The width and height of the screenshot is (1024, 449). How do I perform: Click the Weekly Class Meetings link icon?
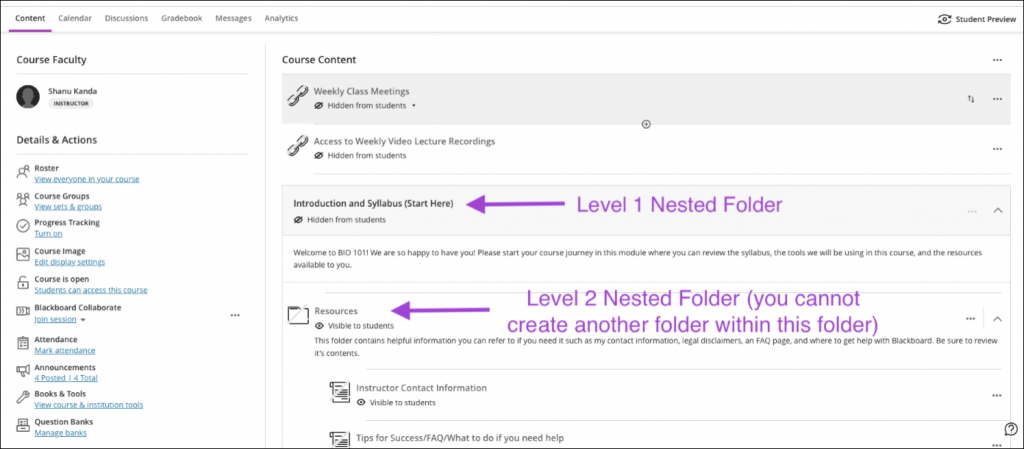click(298, 96)
